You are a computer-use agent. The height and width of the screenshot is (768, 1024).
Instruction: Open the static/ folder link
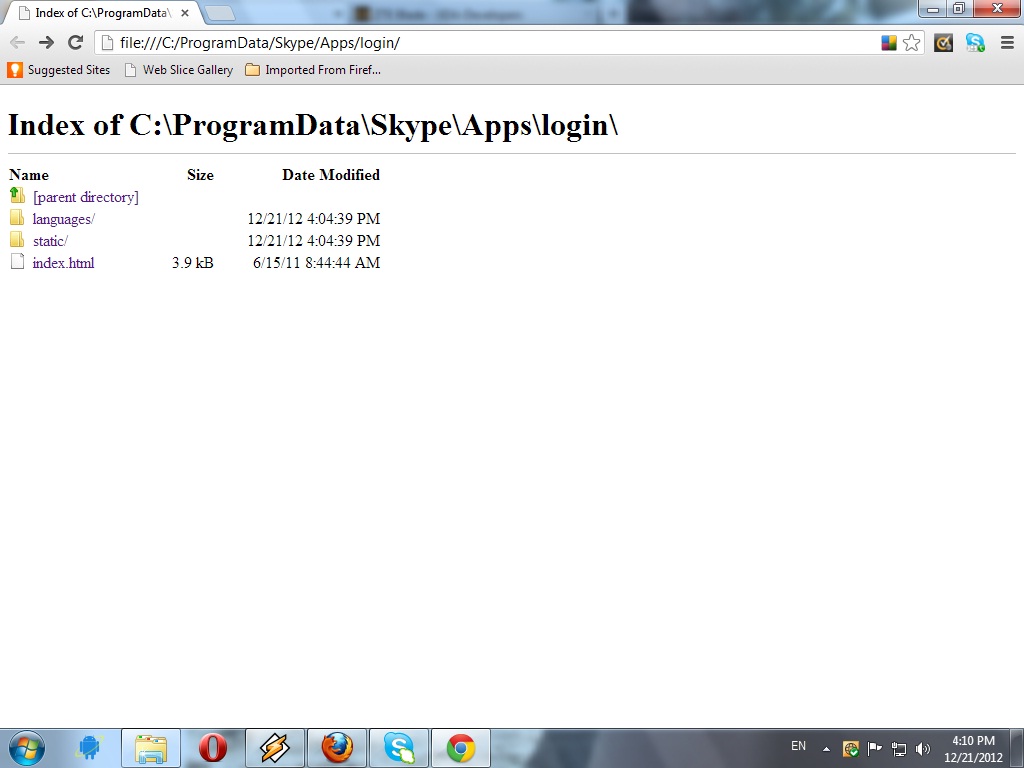point(50,241)
